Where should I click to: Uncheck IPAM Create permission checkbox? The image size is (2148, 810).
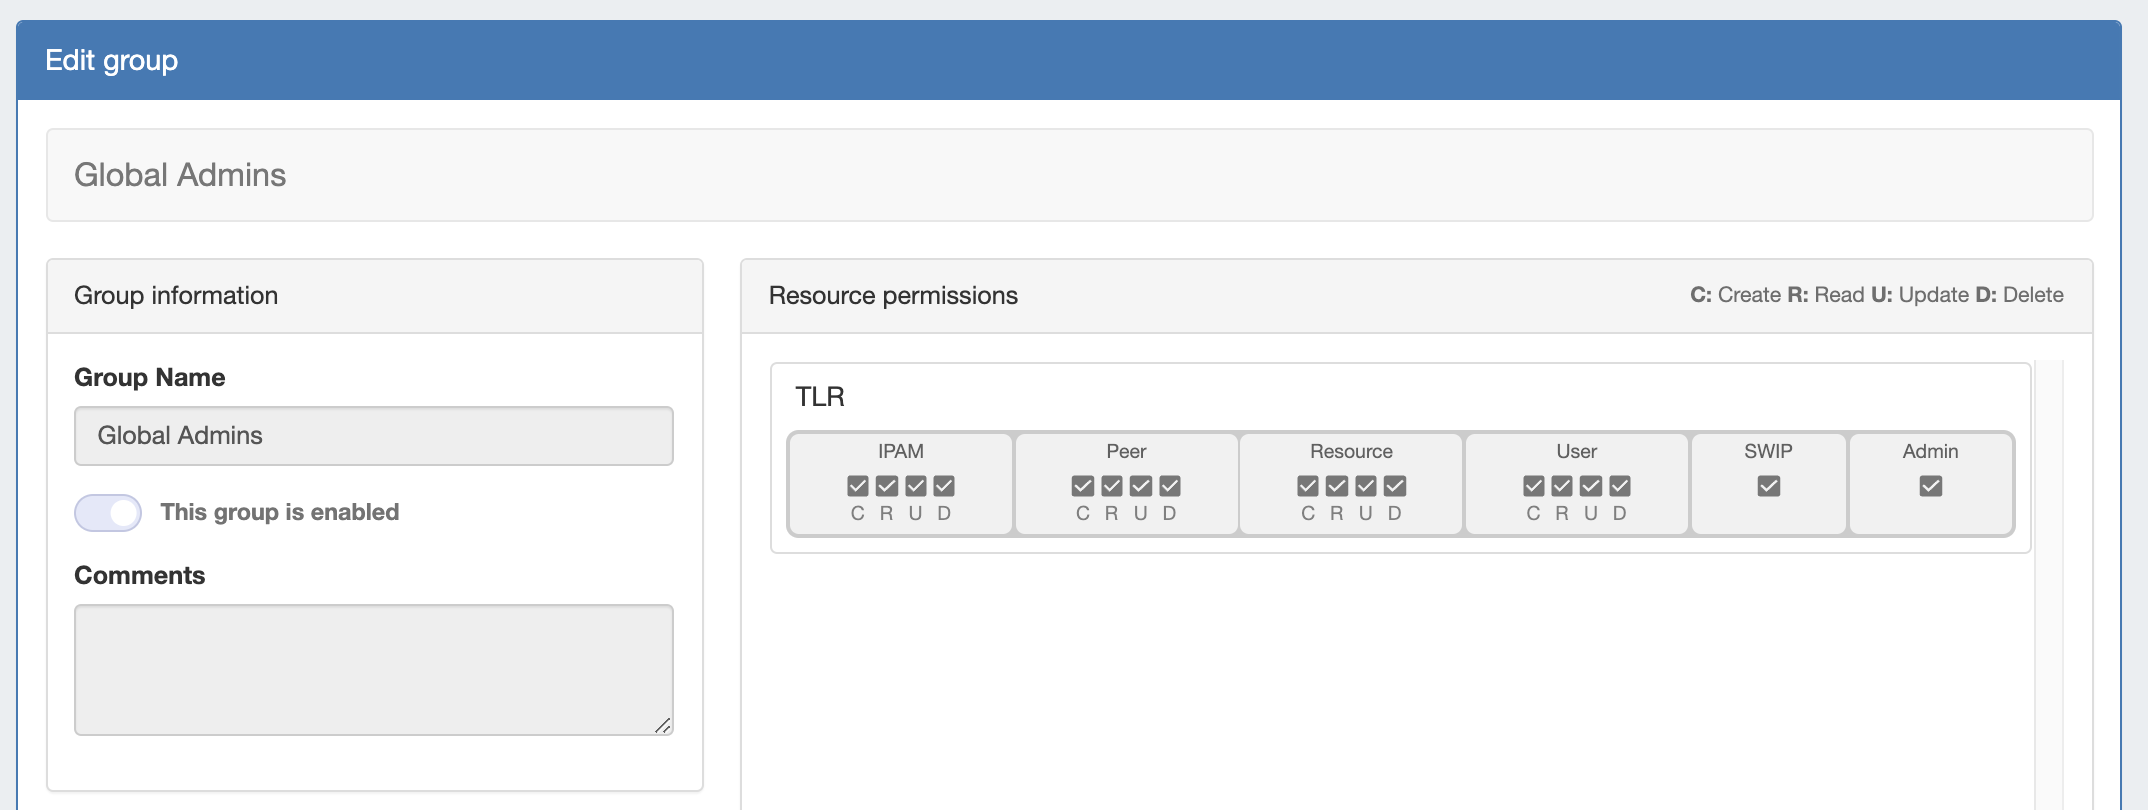857,486
